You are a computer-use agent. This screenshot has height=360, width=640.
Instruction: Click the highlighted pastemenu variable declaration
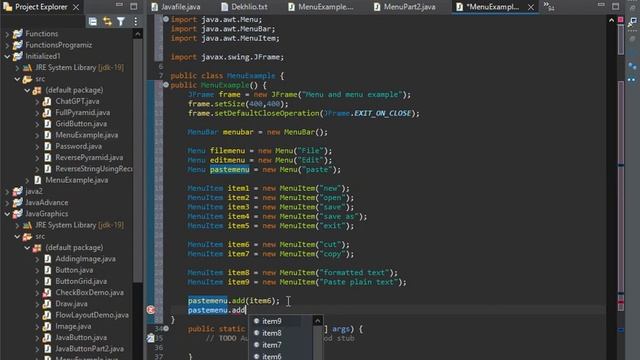[229, 169]
